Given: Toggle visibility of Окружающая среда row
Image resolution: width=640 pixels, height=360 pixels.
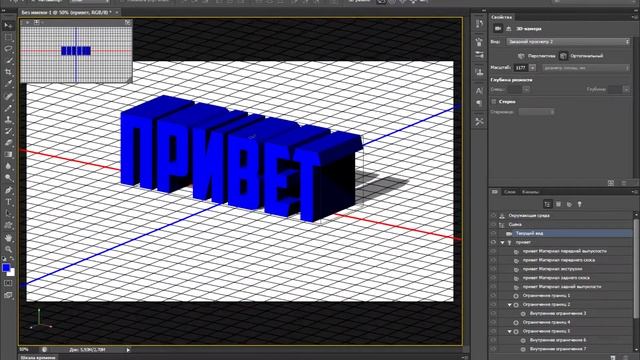Looking at the screenshot, I should 493,216.
